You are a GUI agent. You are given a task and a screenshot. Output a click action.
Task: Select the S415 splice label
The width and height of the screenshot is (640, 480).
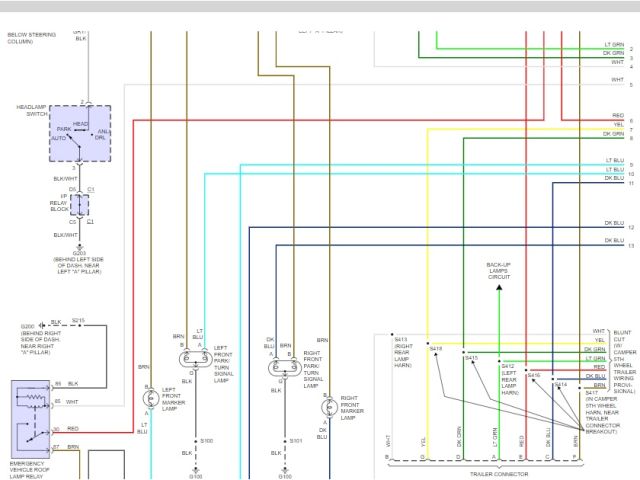click(471, 357)
